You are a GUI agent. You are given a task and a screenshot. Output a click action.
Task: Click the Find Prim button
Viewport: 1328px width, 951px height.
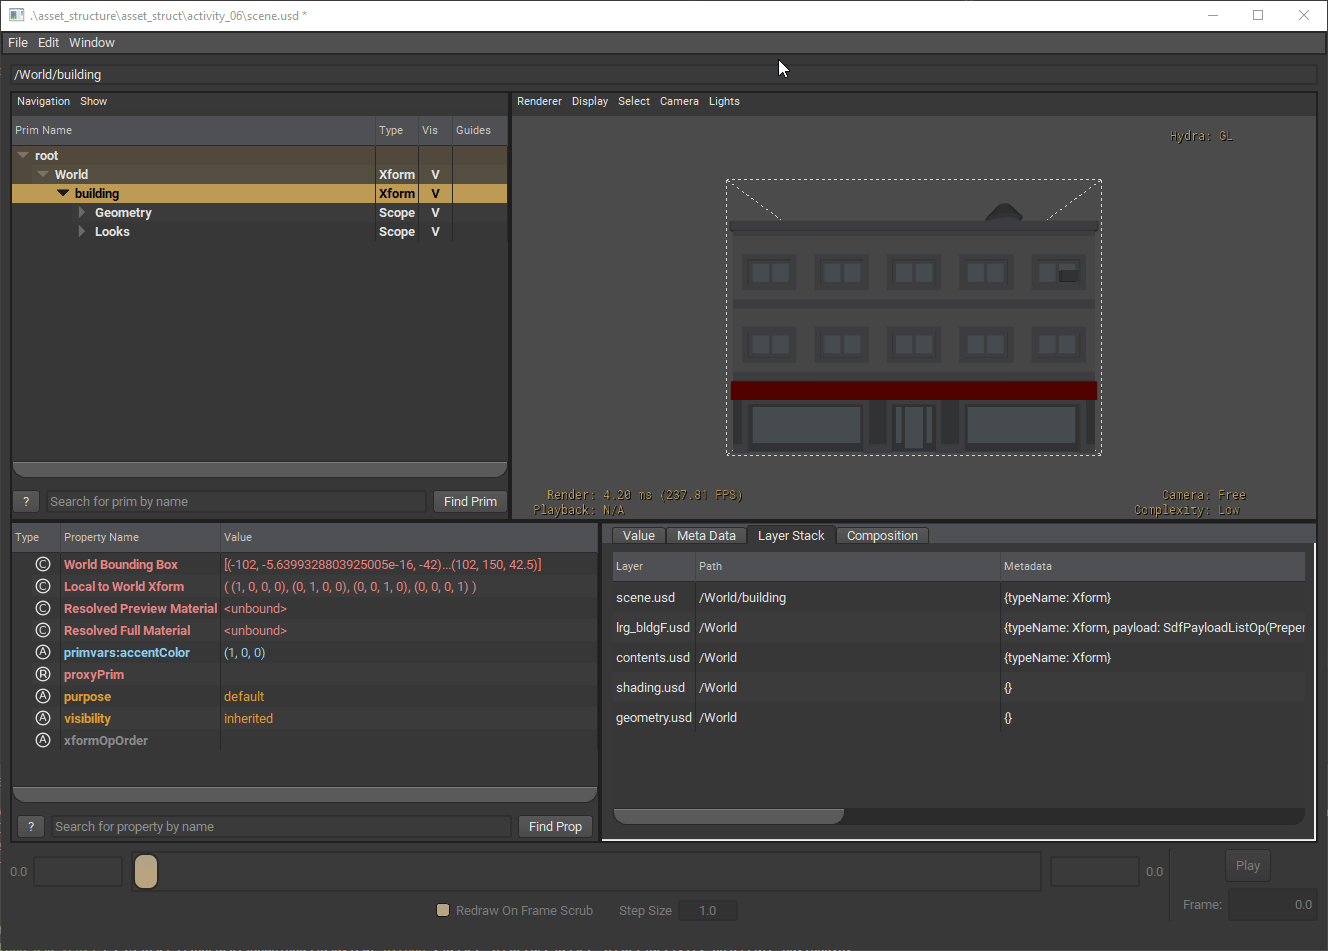point(470,501)
